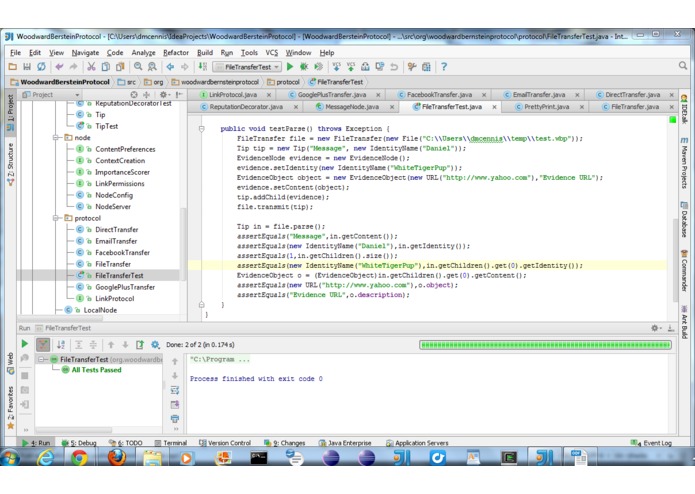The image size is (695, 494).
Task: Click woodwardbernsteinprotocol breadcrumb in navigation bar
Action: (215, 82)
